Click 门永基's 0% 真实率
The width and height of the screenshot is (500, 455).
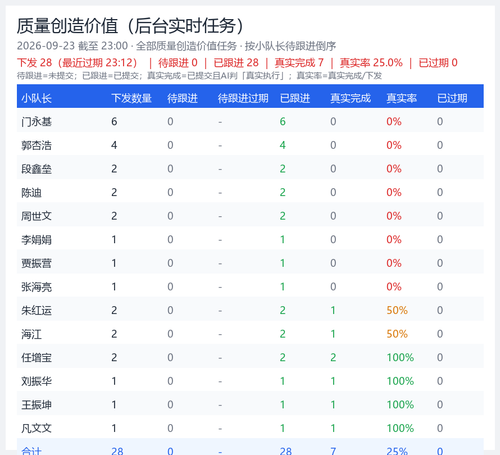394,122
